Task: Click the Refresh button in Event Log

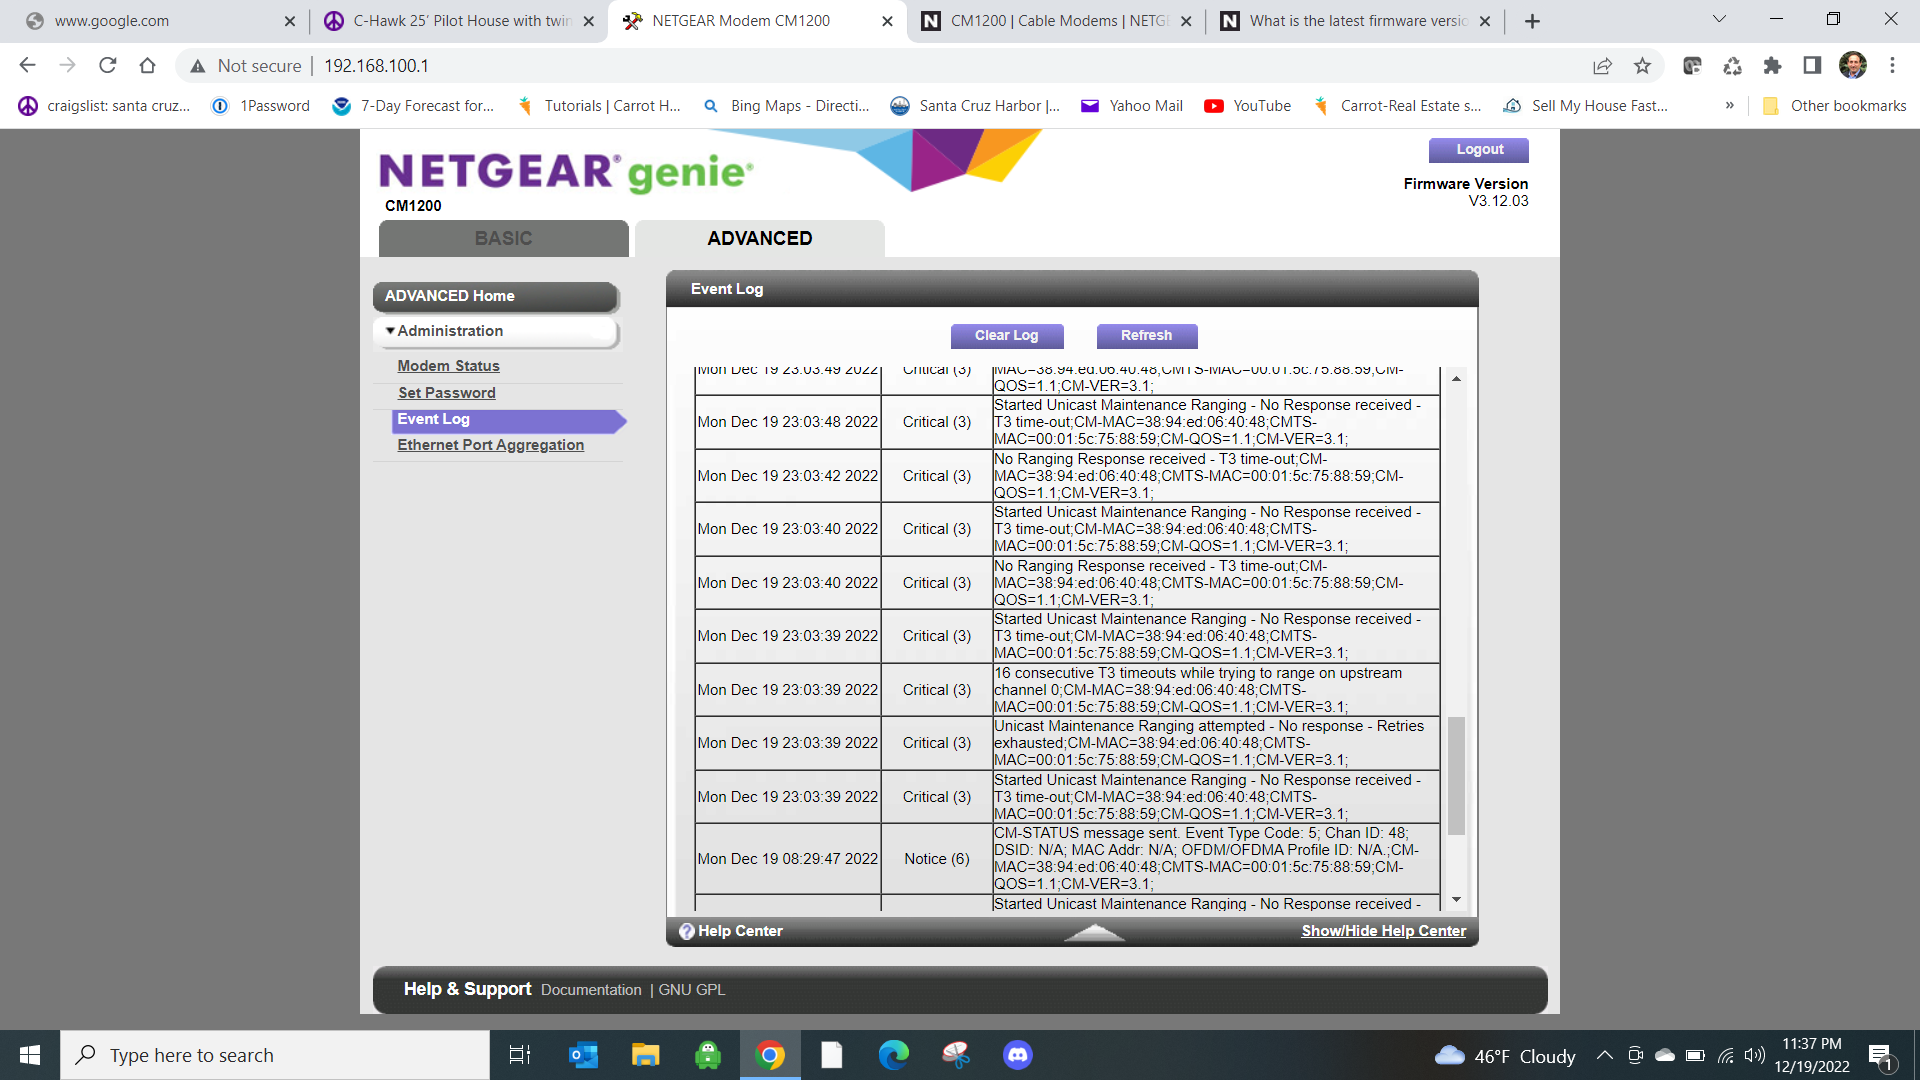Action: [x=1146, y=335]
